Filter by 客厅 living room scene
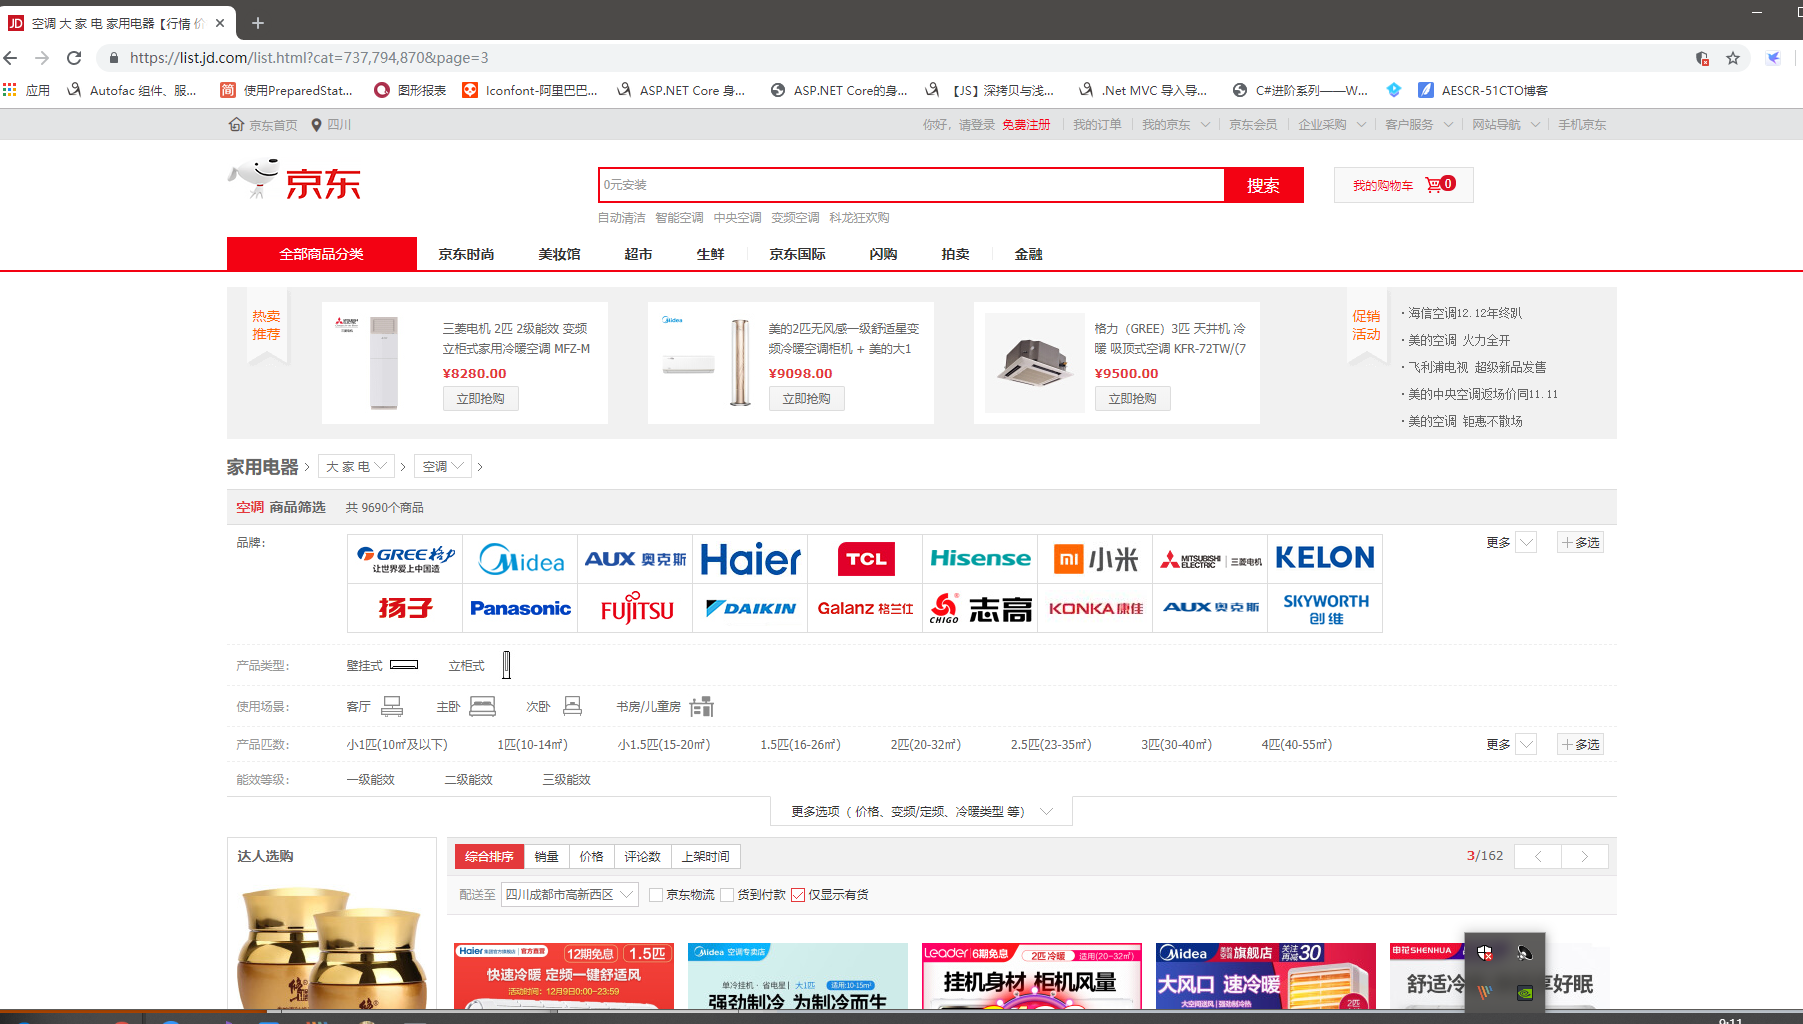 [x=375, y=706]
